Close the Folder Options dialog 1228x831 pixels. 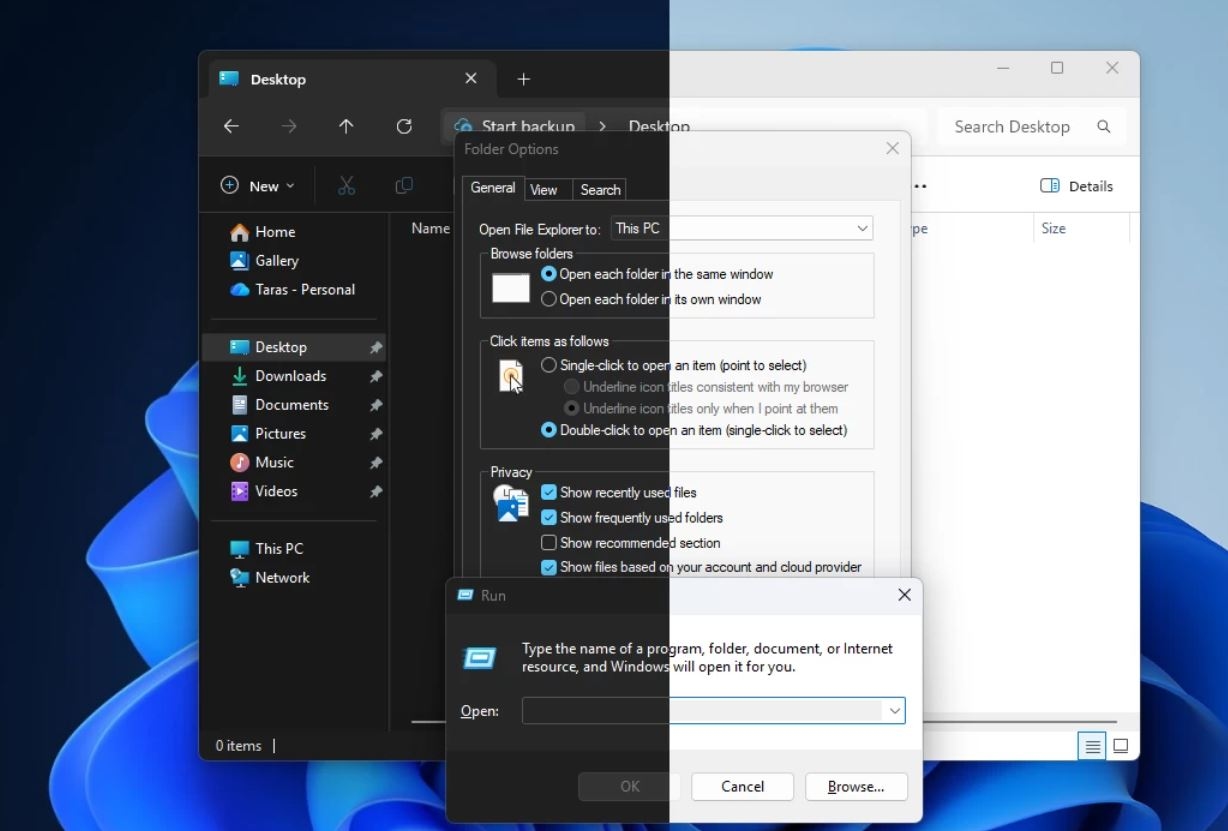point(892,149)
